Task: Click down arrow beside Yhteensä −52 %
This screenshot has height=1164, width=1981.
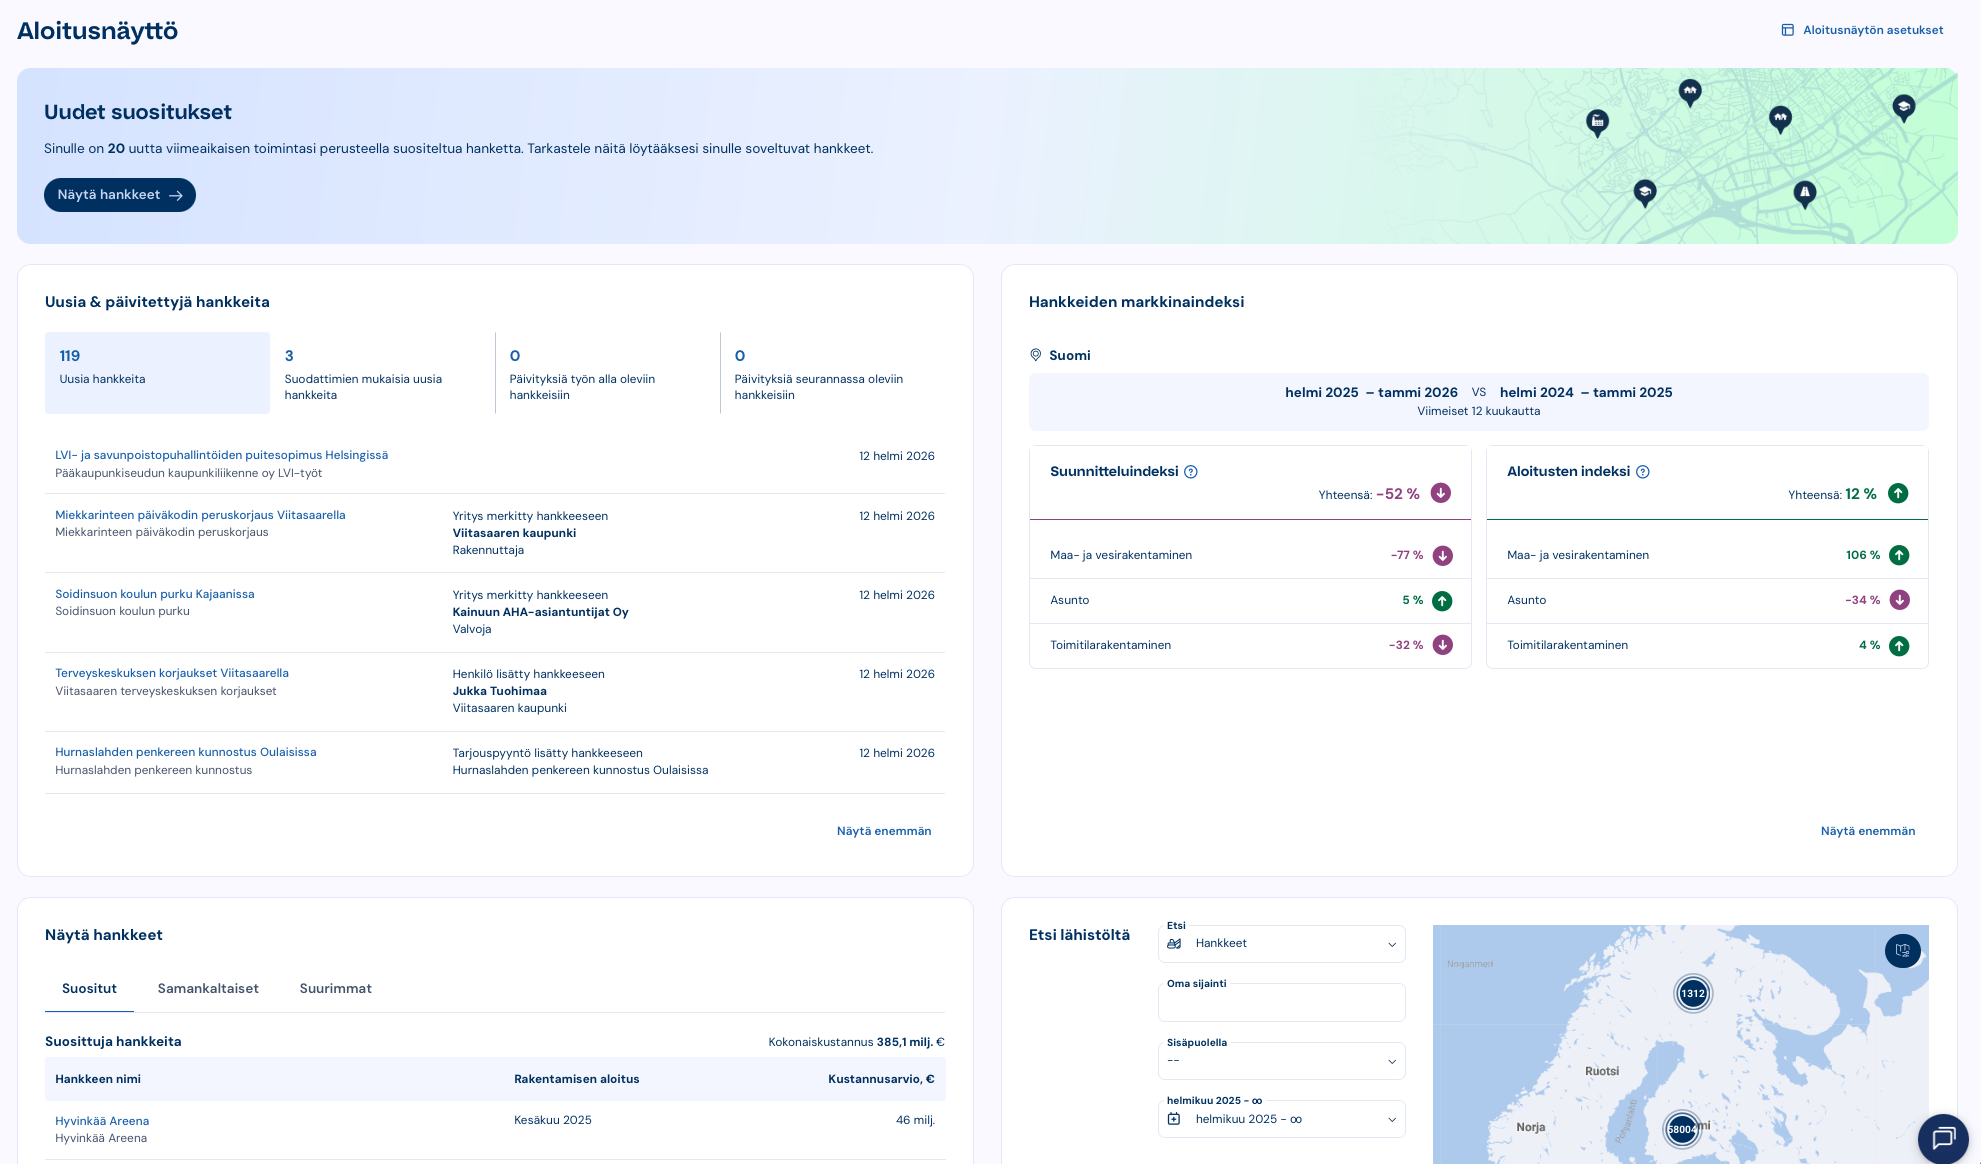Action: 1441,493
